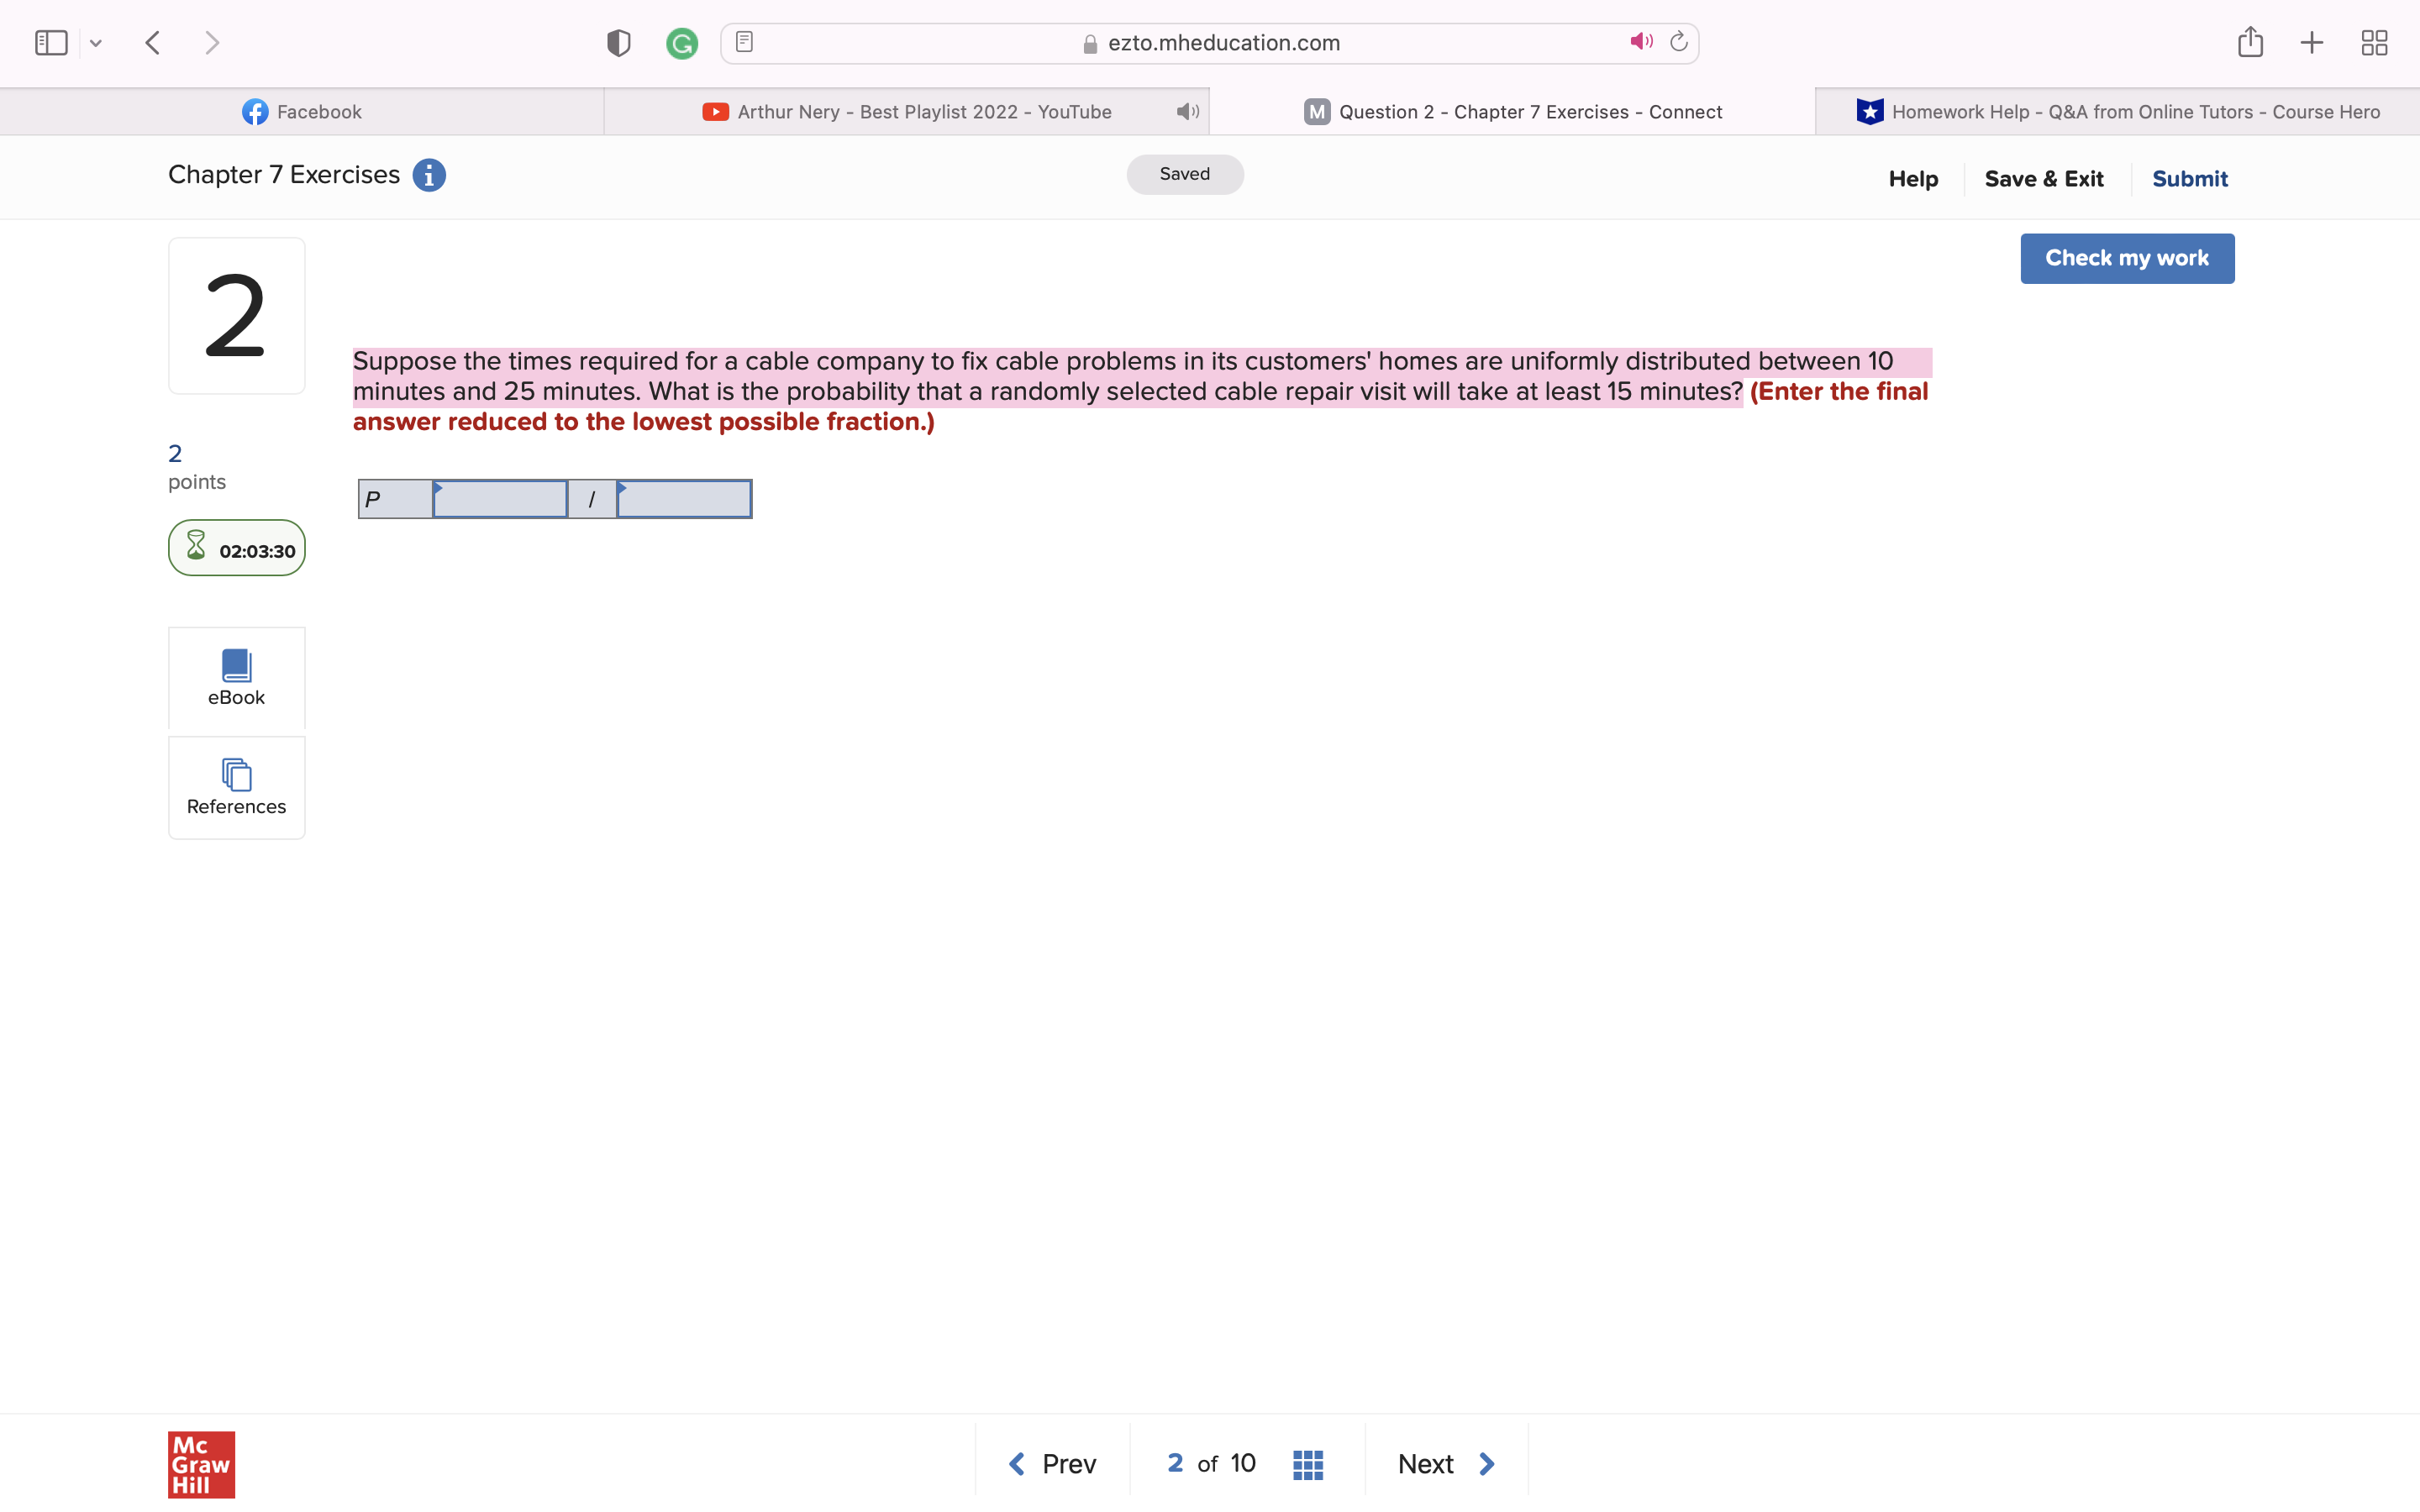
Task: Click the timer showing 02:03:30
Action: click(236, 548)
